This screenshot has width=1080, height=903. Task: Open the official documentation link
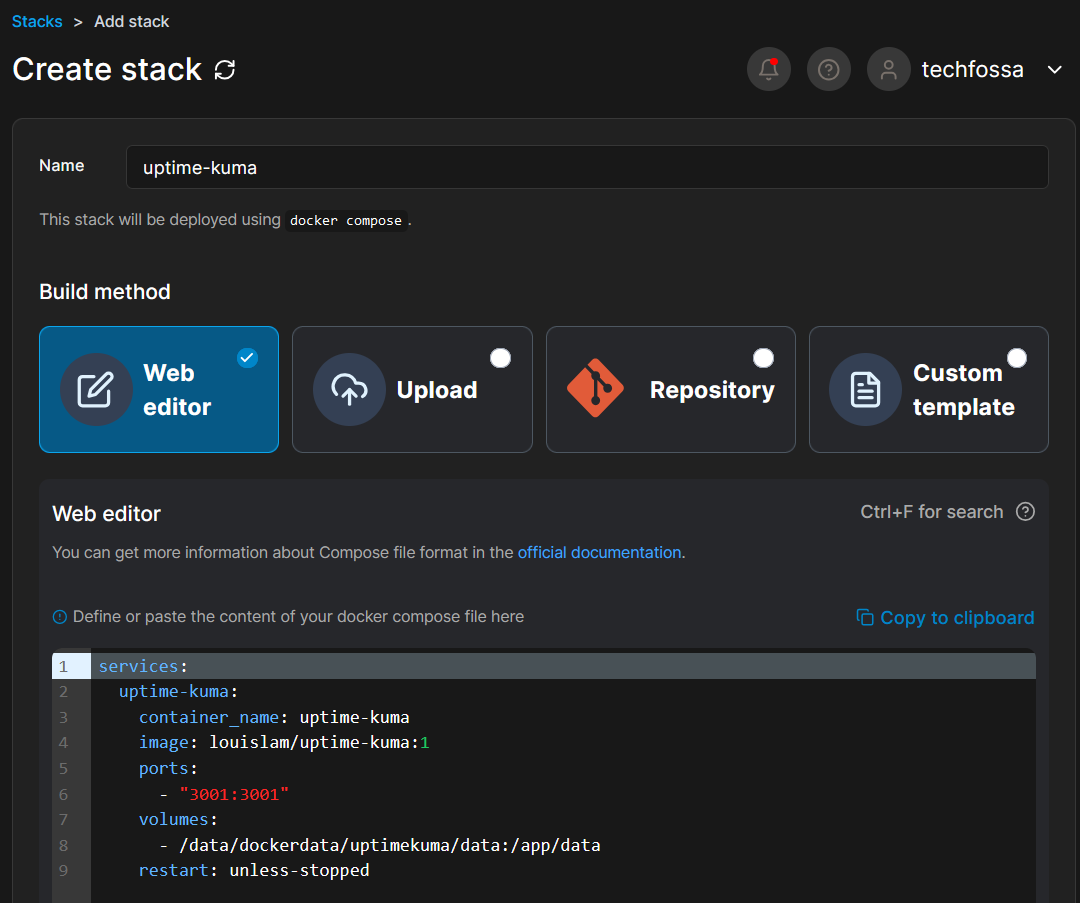[599, 552]
